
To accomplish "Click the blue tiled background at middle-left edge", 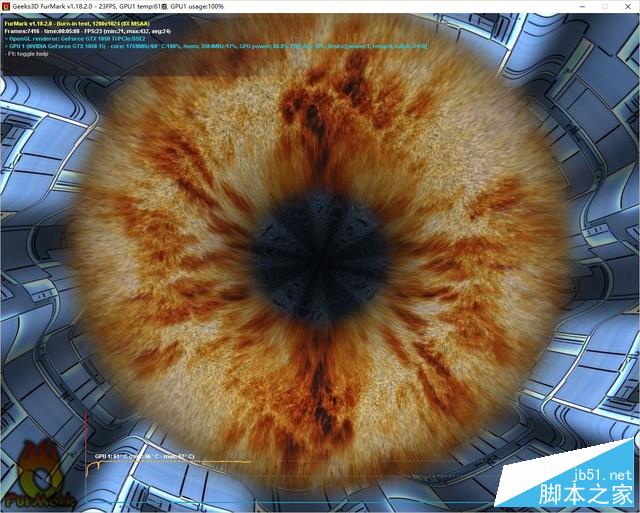I will [20, 260].
